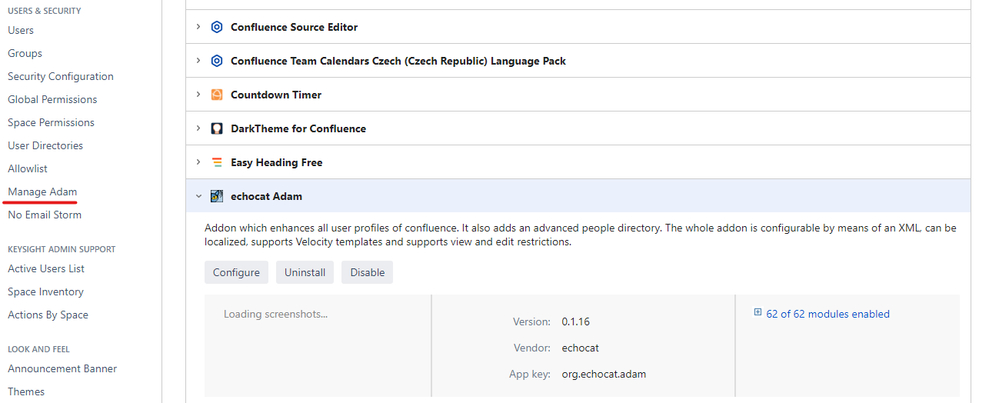Click the Easy Heading Free title

coord(277,162)
